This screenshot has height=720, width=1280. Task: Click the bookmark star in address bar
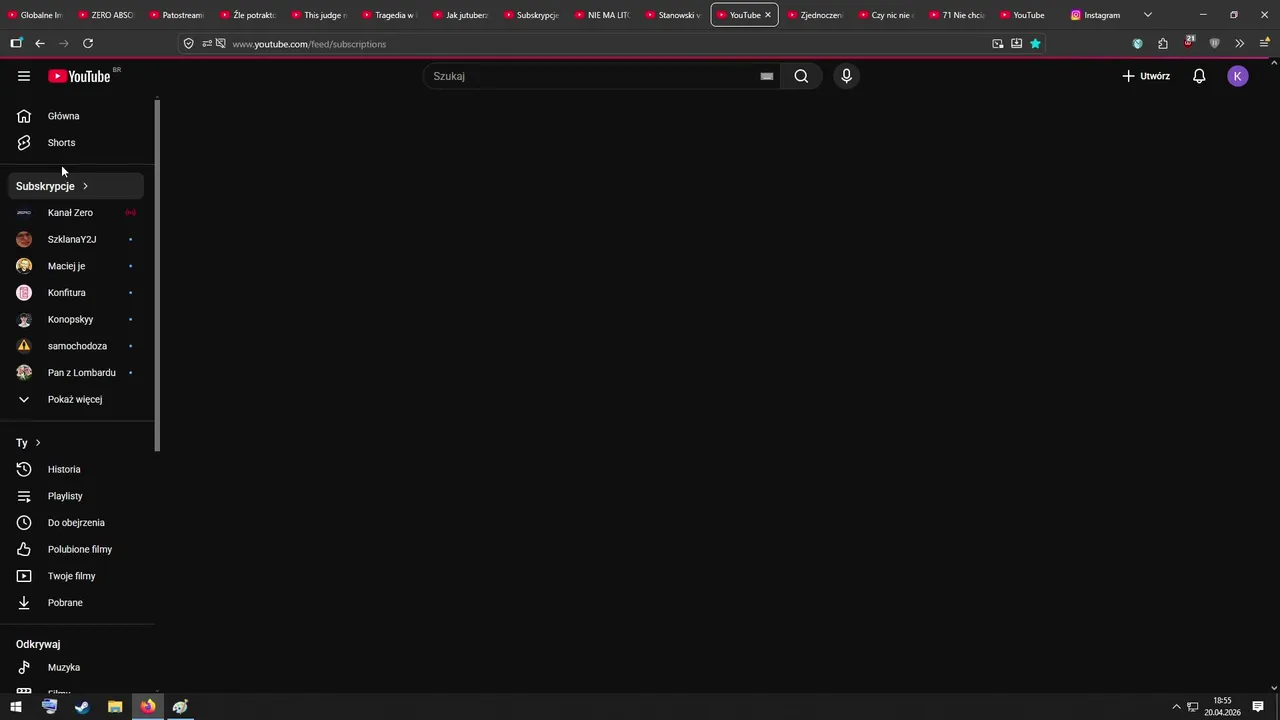(1035, 44)
